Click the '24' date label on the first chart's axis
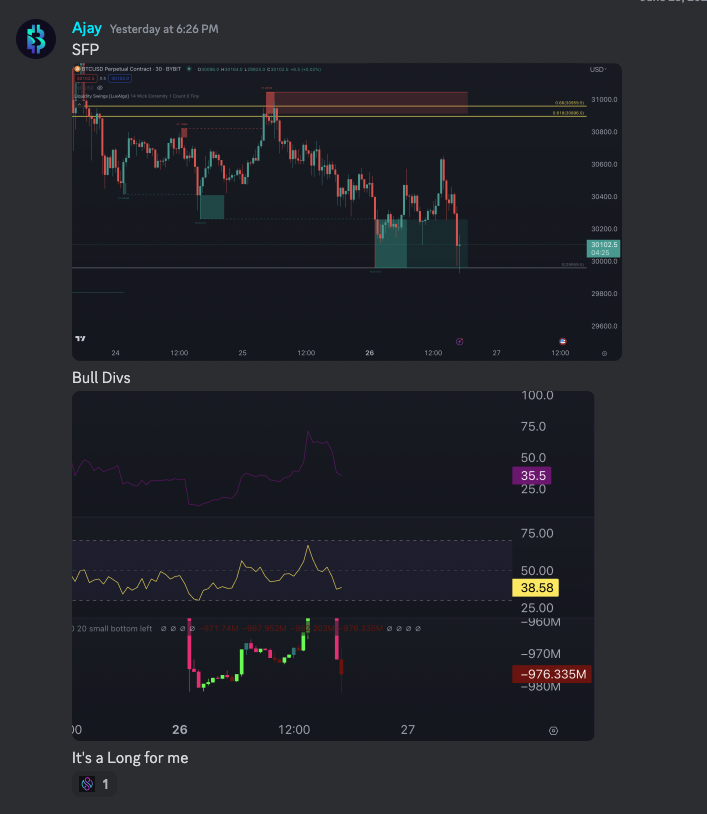The image size is (707, 814). click(x=115, y=353)
